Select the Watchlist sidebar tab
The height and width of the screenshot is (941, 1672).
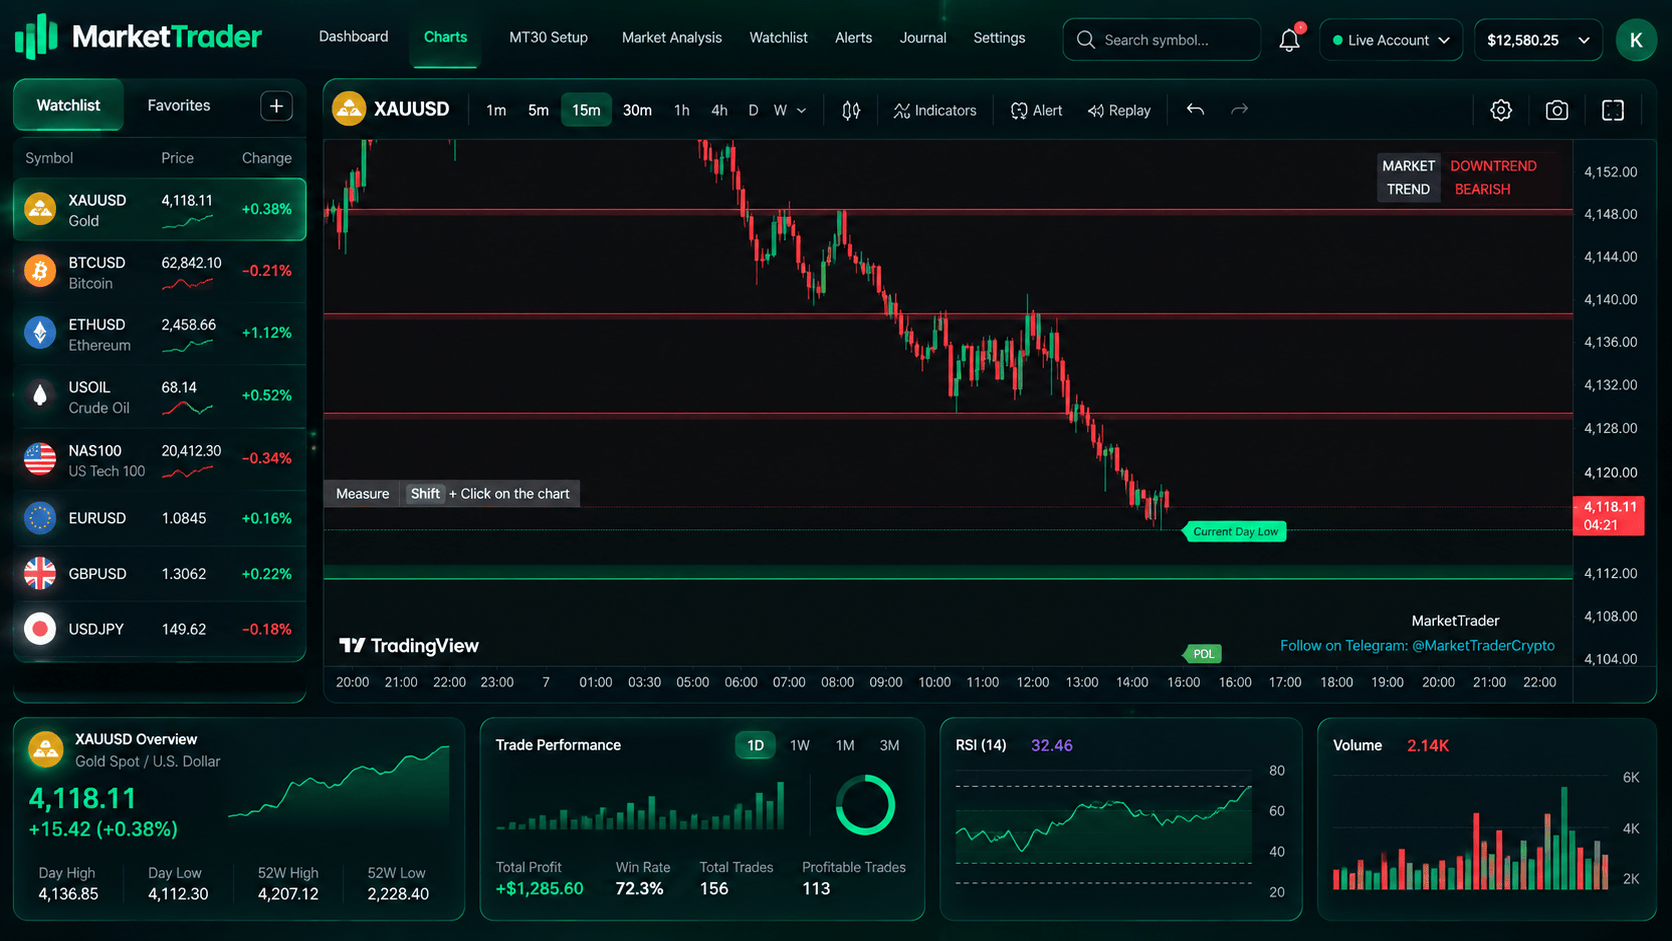[x=68, y=105]
